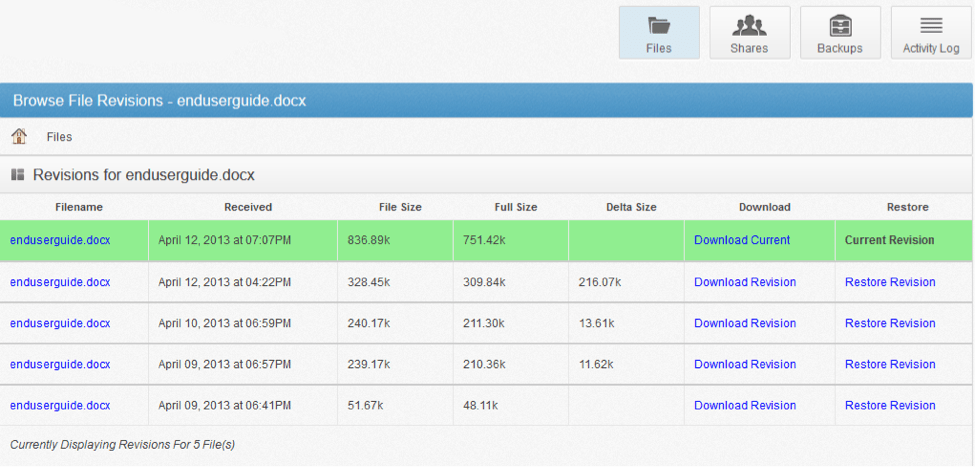Select delta size value 216.07k
This screenshot has height=467, width=975.
point(600,282)
